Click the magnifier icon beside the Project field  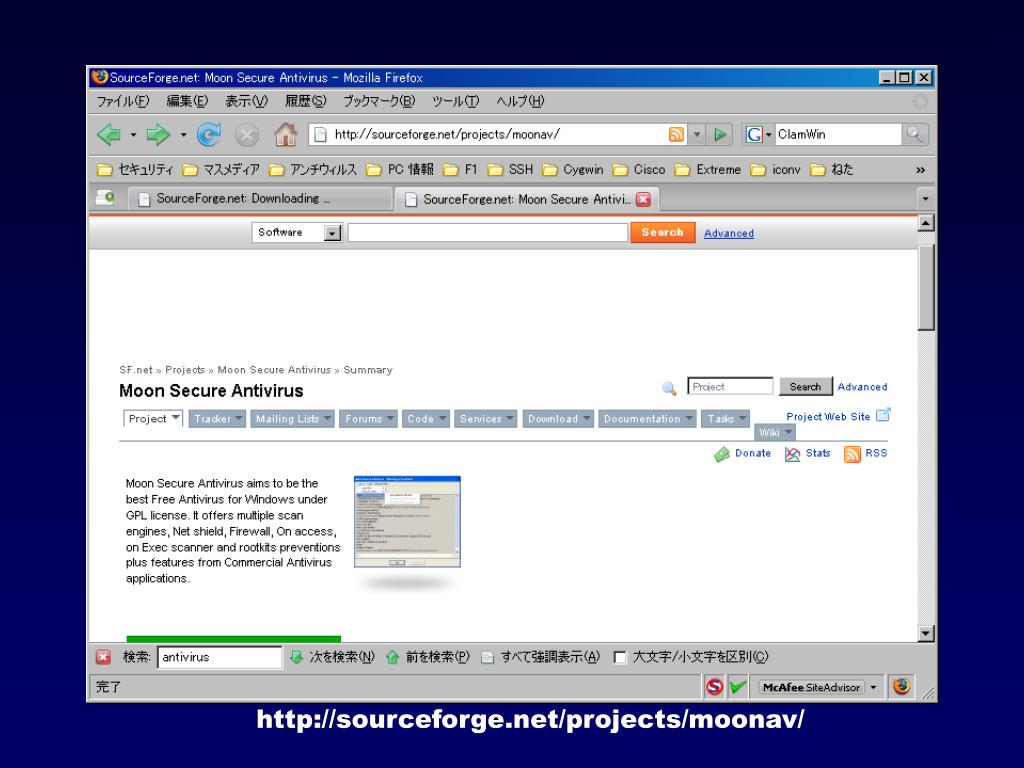[669, 388]
